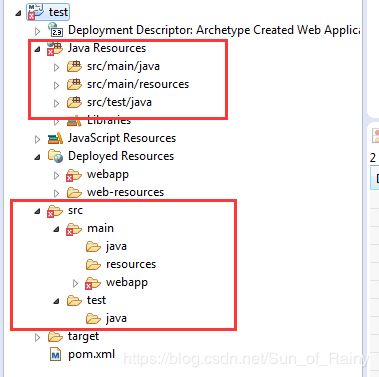379x377 pixels.
Task: Select the 'target' folder label
Action: (x=83, y=336)
